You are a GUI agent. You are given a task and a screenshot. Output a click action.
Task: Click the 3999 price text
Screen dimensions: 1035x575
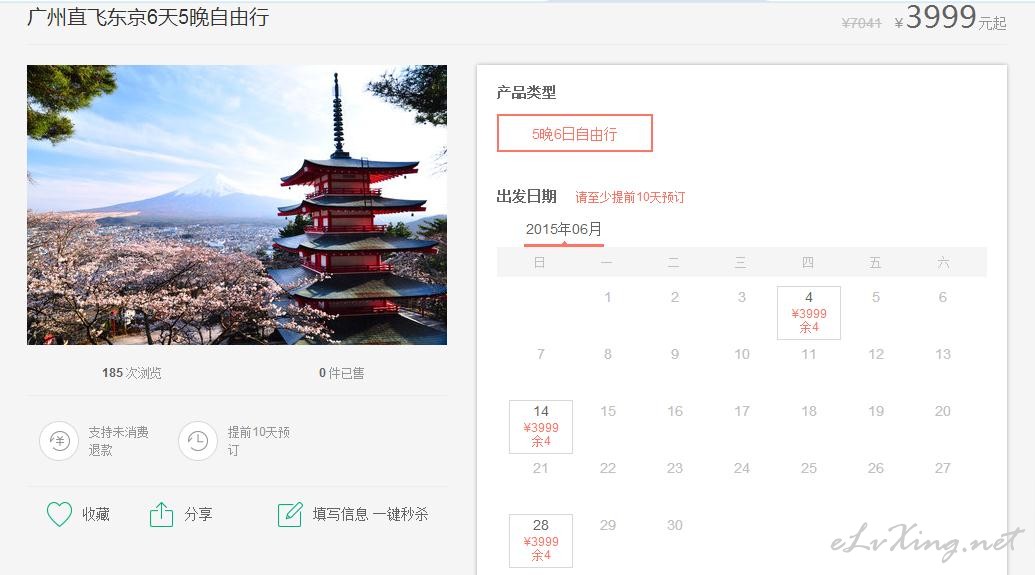941,17
